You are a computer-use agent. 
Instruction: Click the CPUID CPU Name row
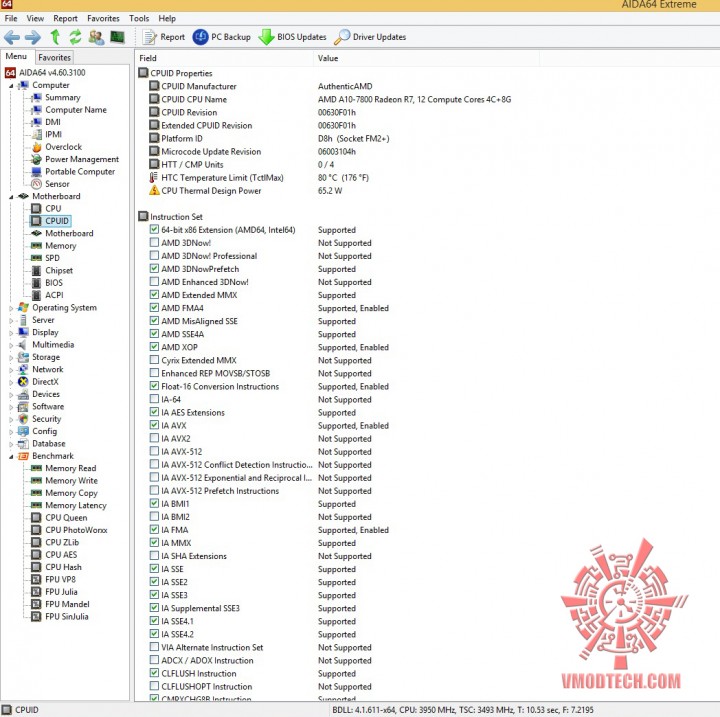click(x=330, y=99)
